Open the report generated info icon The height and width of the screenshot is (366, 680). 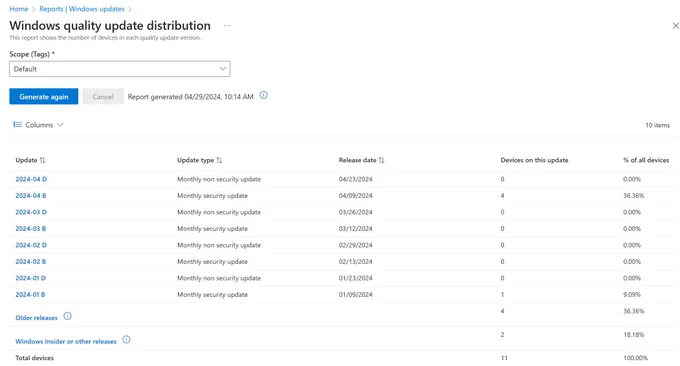(263, 95)
